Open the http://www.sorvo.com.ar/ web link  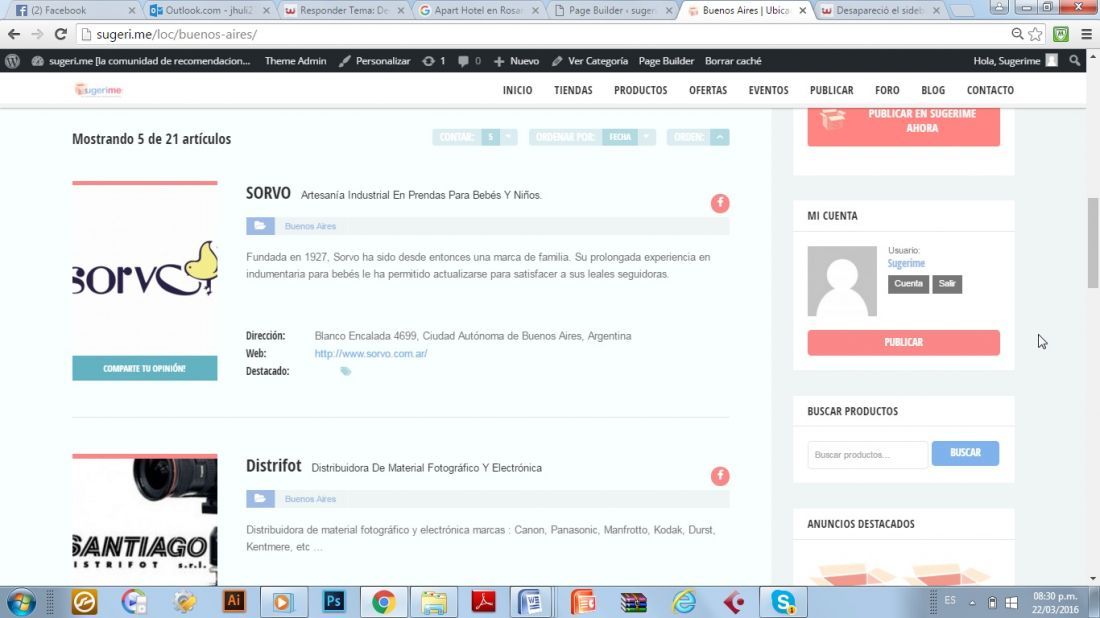click(370, 354)
